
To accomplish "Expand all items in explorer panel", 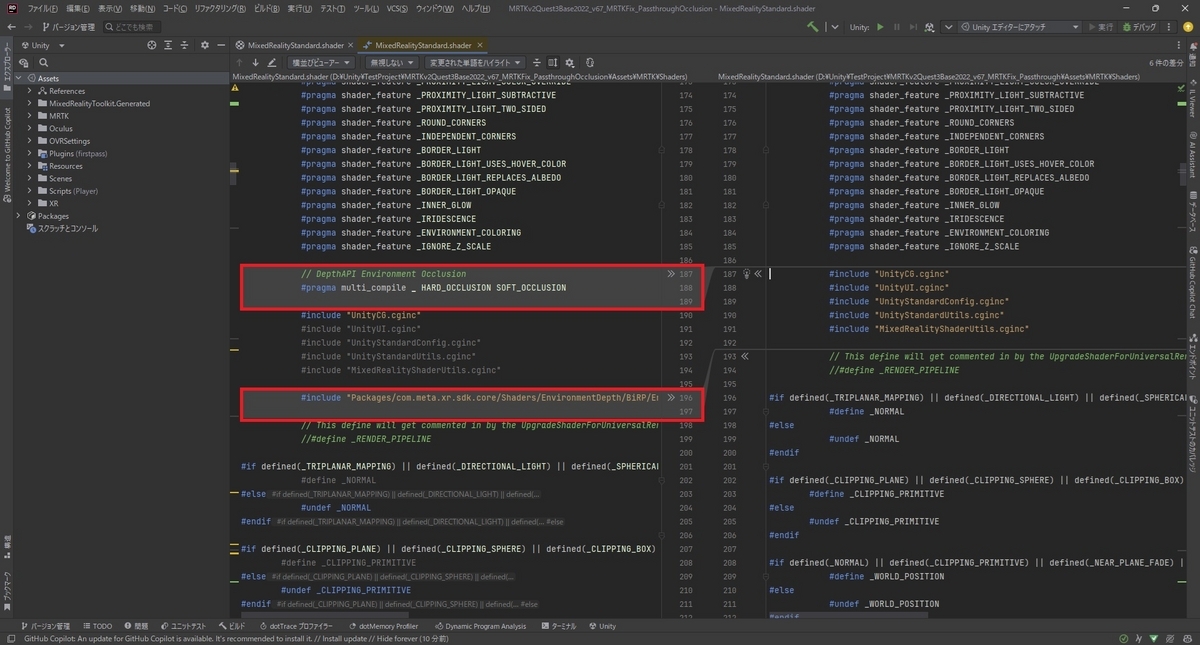I will (169, 45).
